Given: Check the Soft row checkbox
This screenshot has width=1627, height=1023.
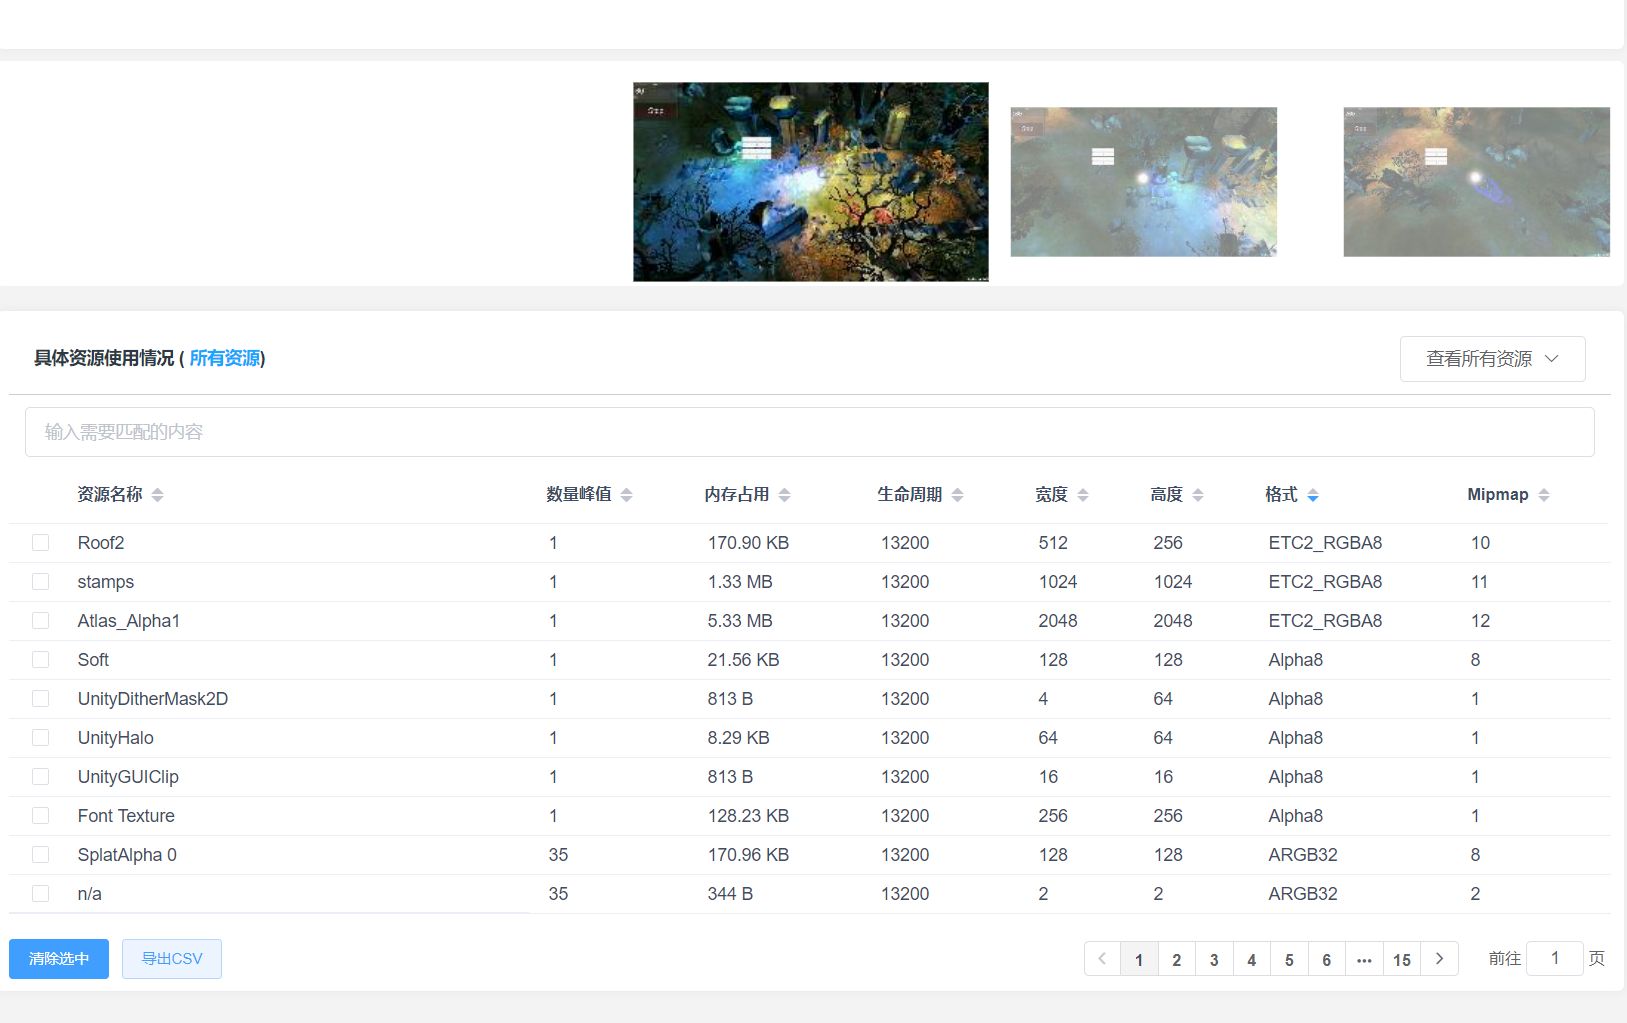Looking at the screenshot, I should (x=40, y=659).
